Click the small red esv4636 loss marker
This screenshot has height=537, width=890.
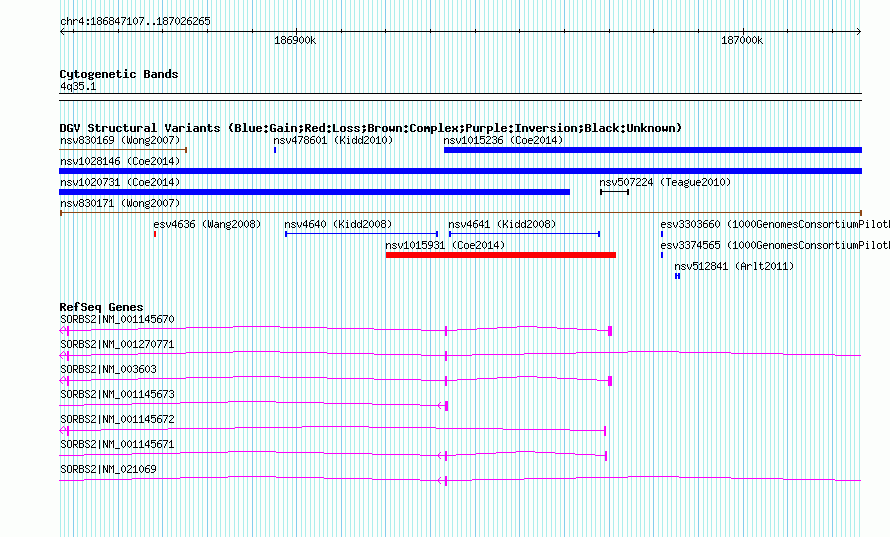(155, 234)
